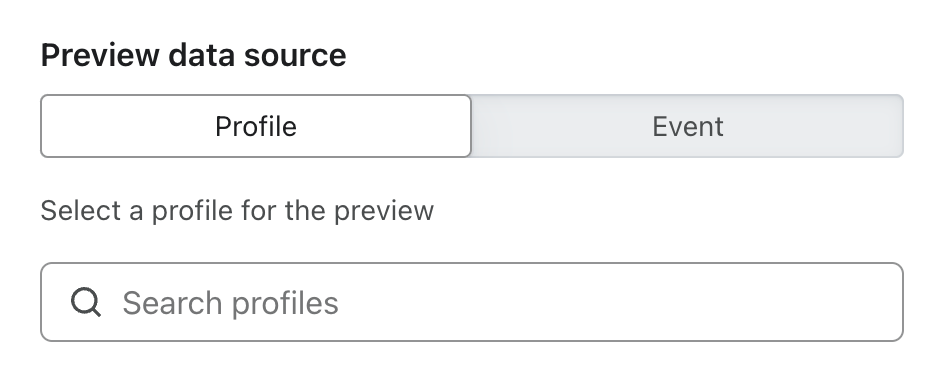Screen dimensions: 940x366
Task: Toggle the data source to Profile
Action: pyautogui.click(x=256, y=126)
